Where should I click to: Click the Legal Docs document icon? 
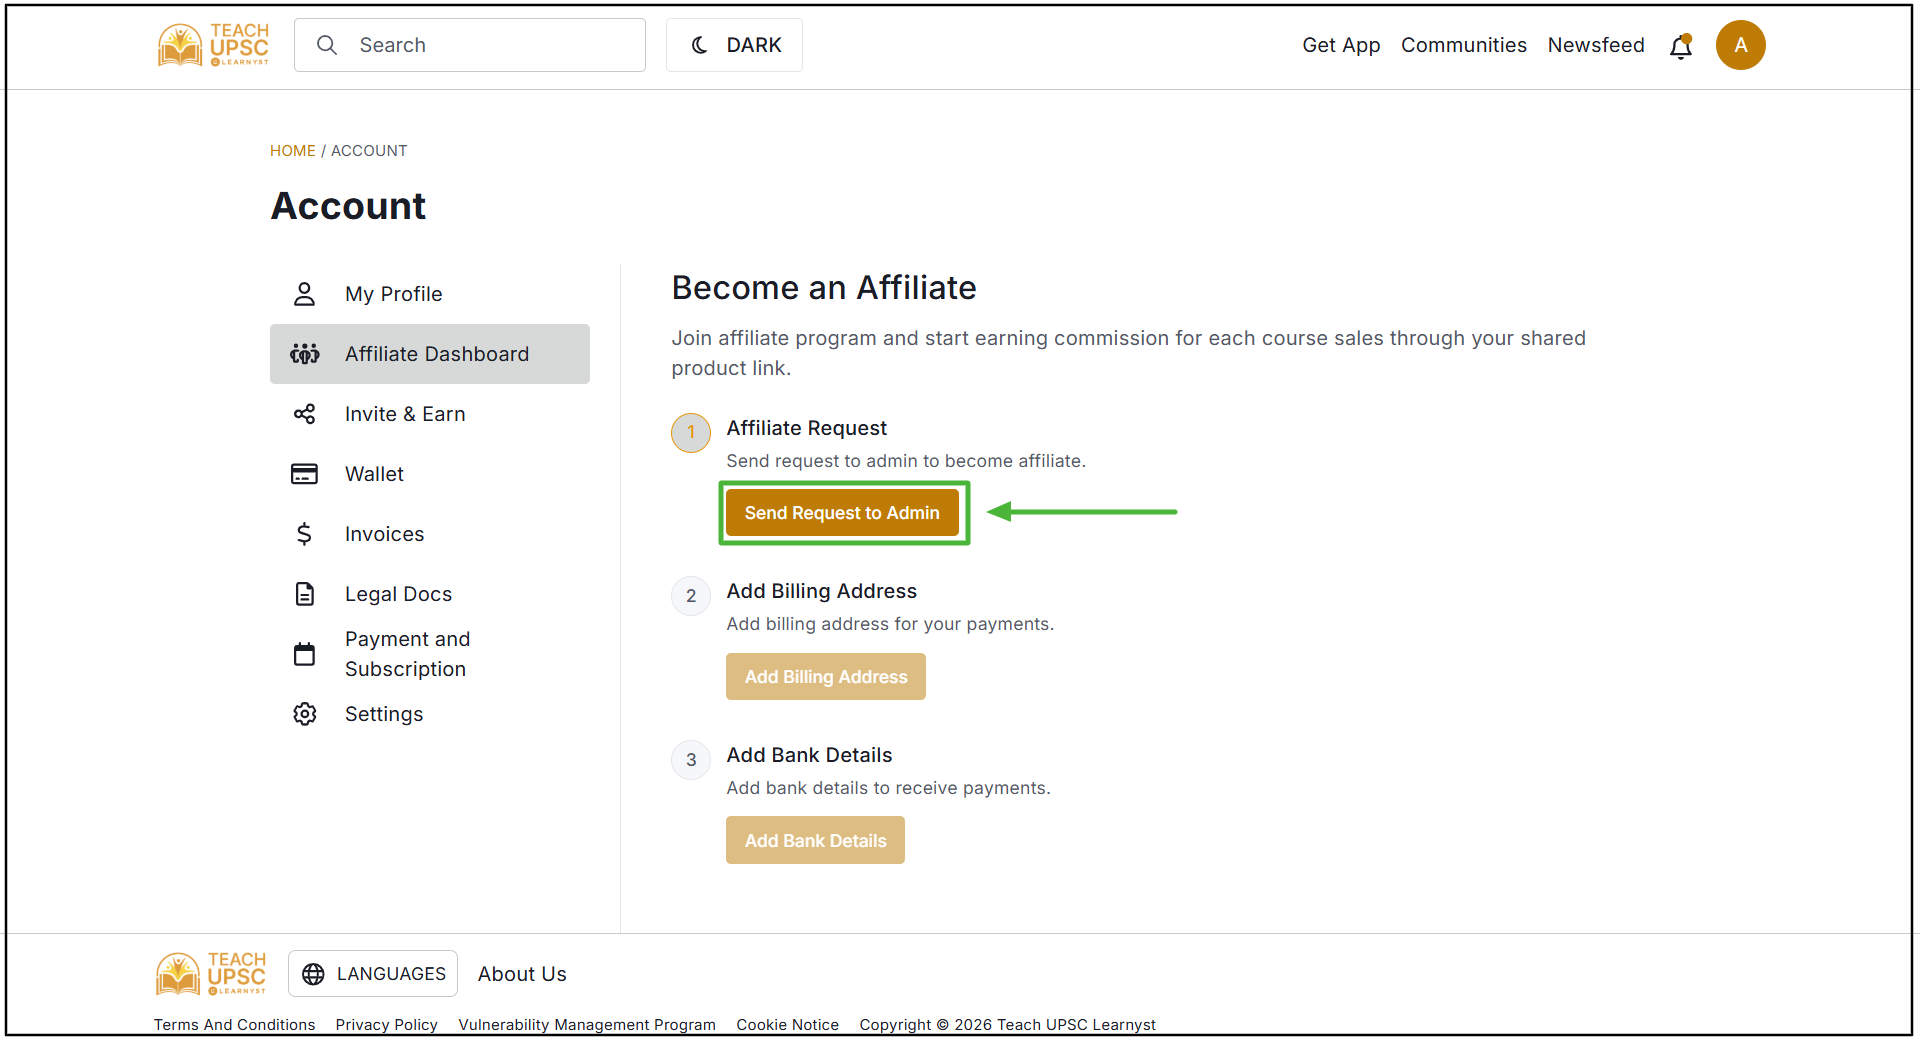coord(305,594)
